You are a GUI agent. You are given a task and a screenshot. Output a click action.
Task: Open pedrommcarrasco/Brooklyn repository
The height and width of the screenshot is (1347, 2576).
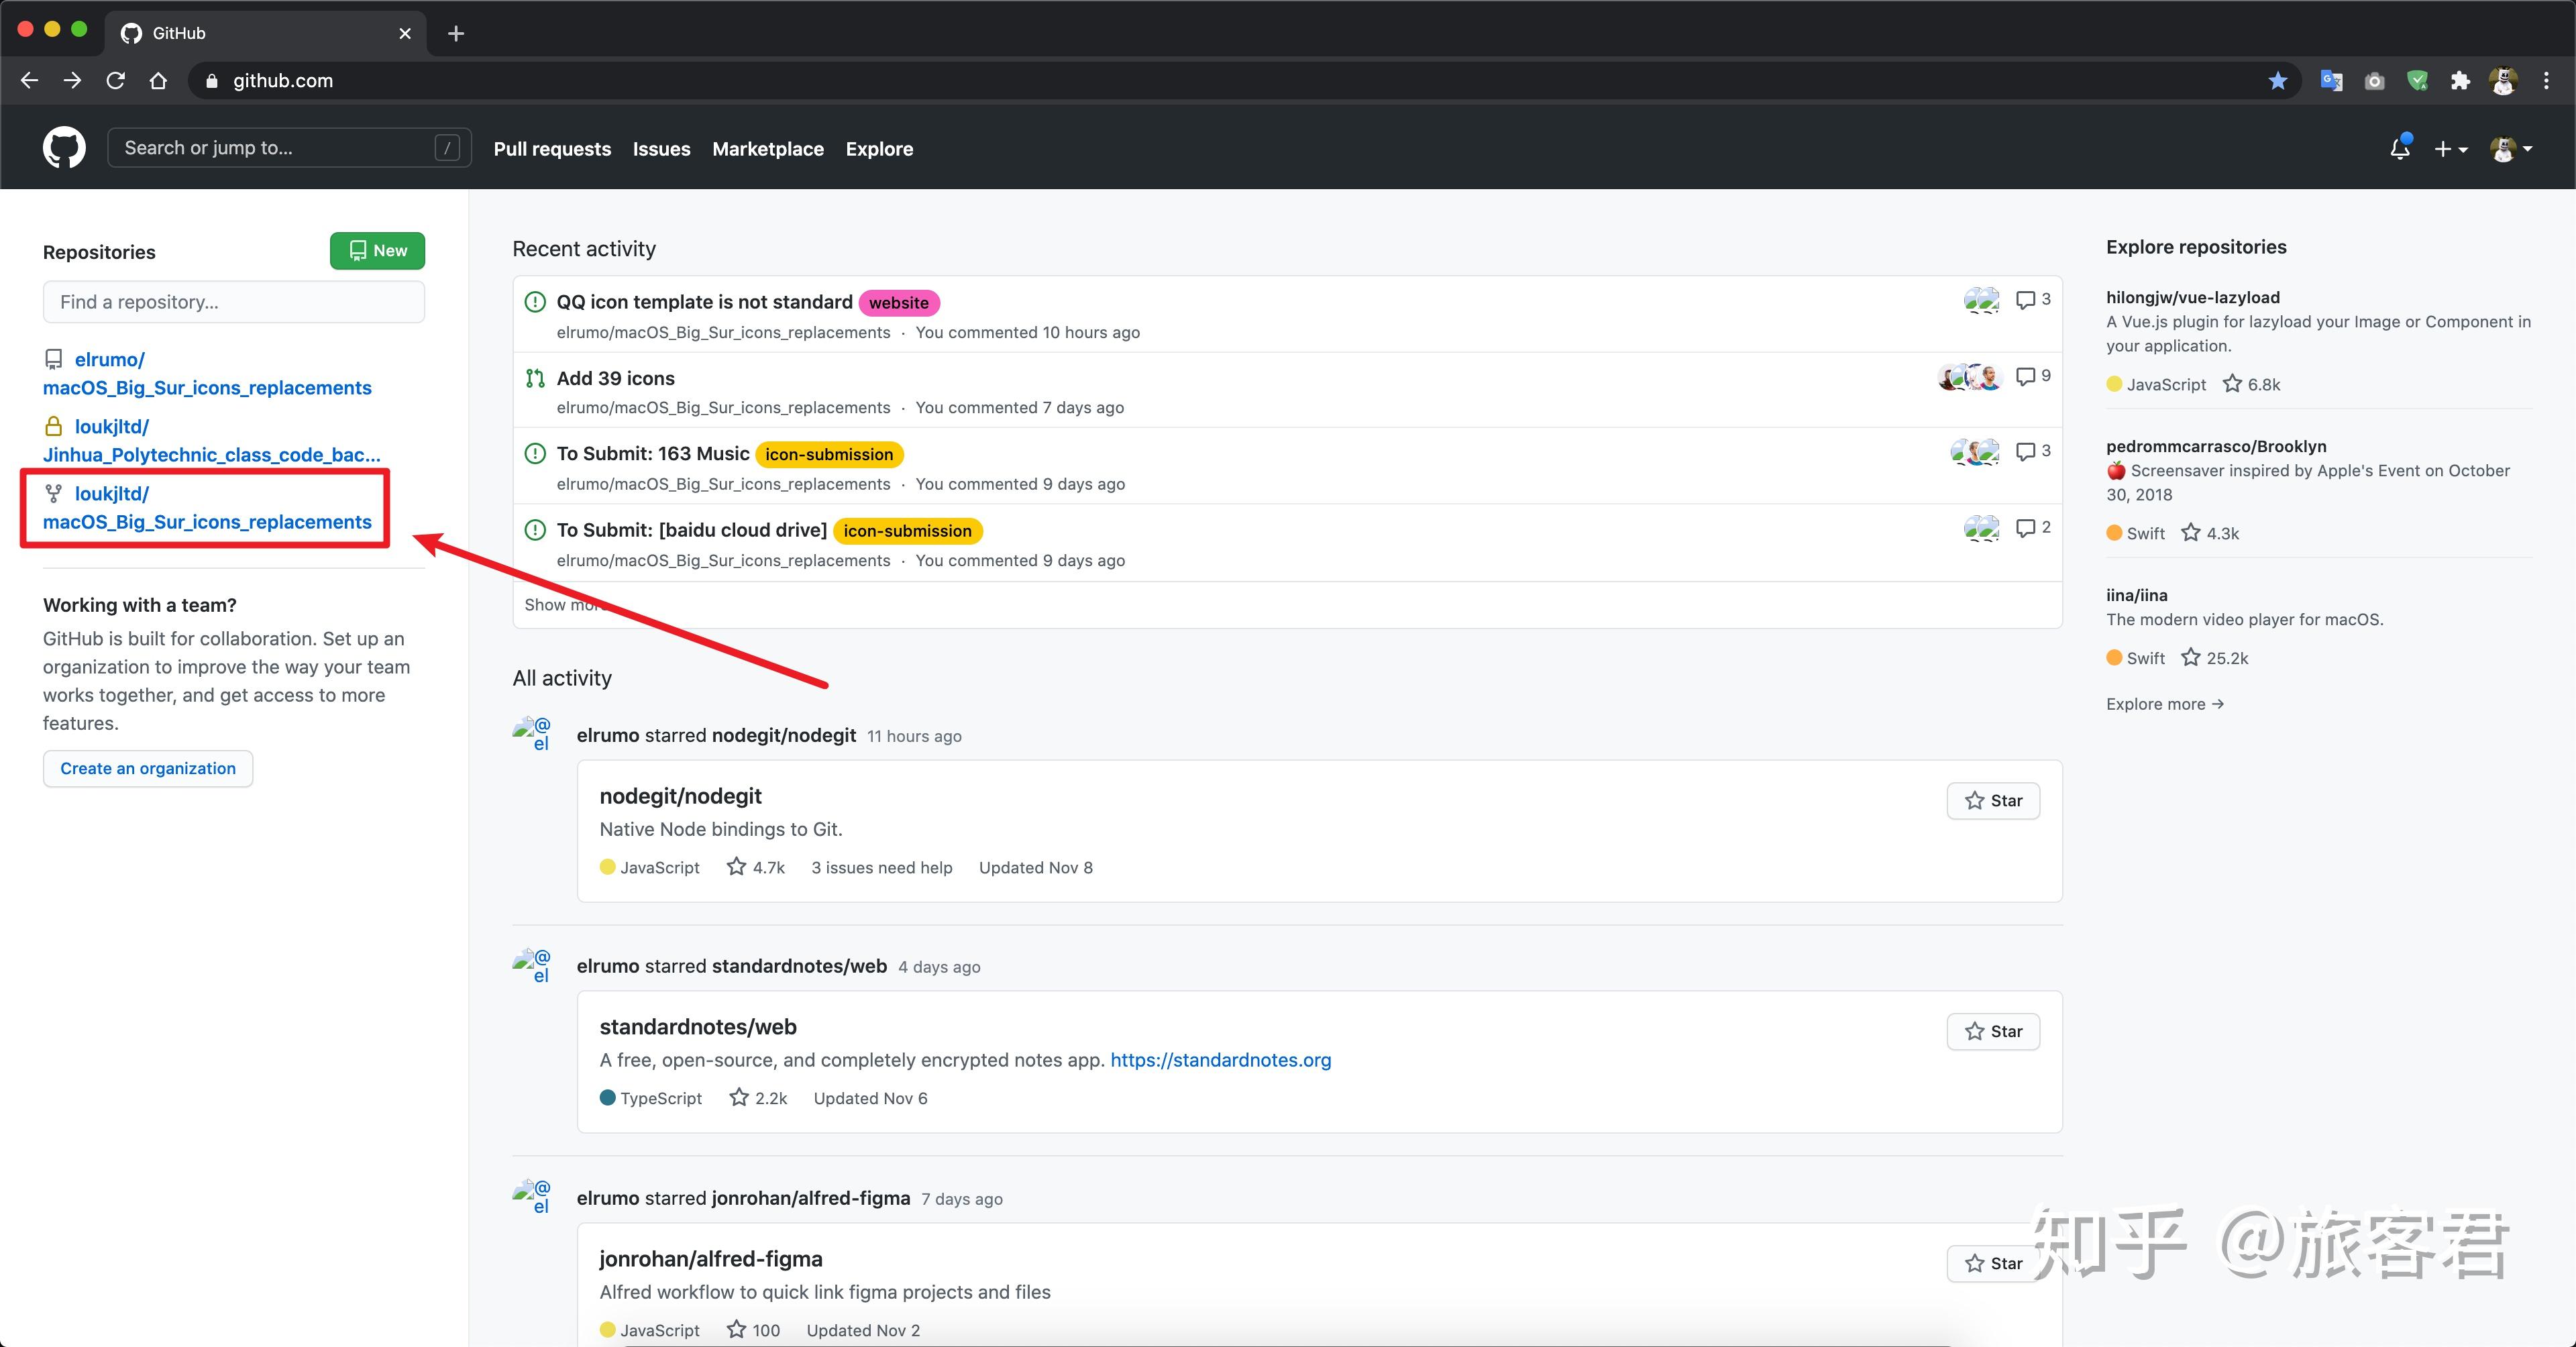pyautogui.click(x=2216, y=446)
